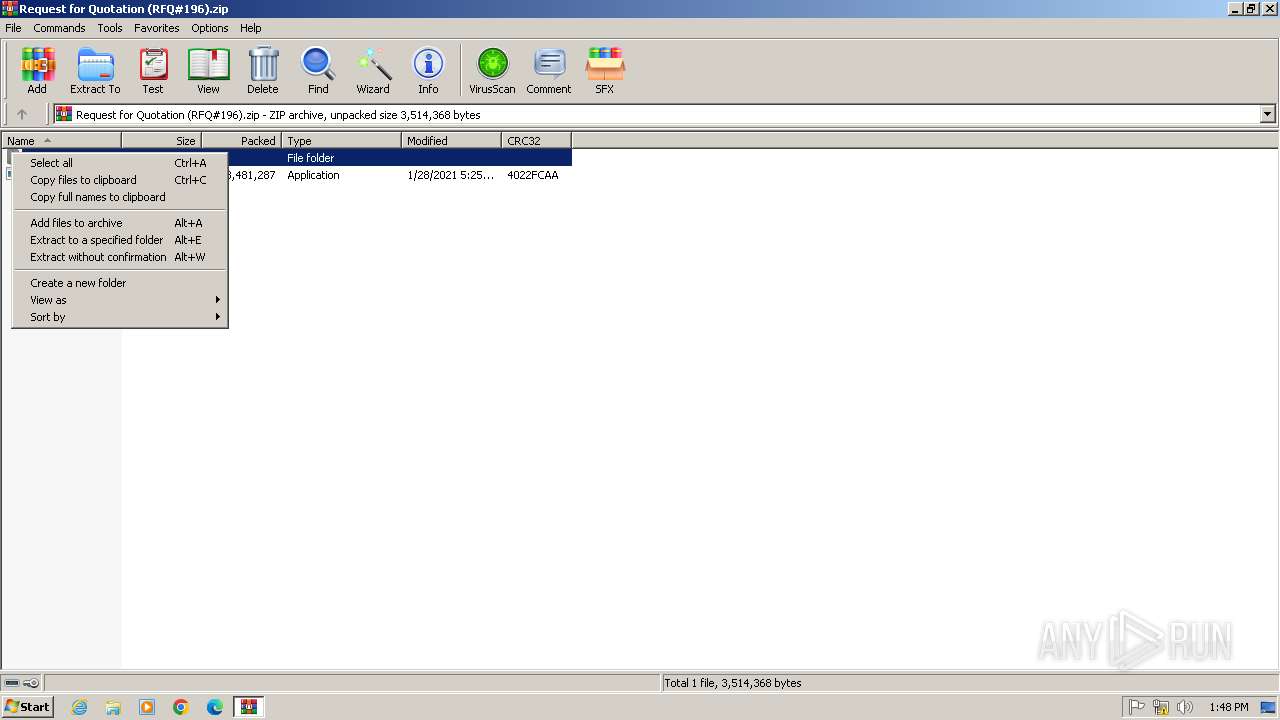The height and width of the screenshot is (720, 1280).
Task: Run the VirusScan icon
Action: (492, 70)
